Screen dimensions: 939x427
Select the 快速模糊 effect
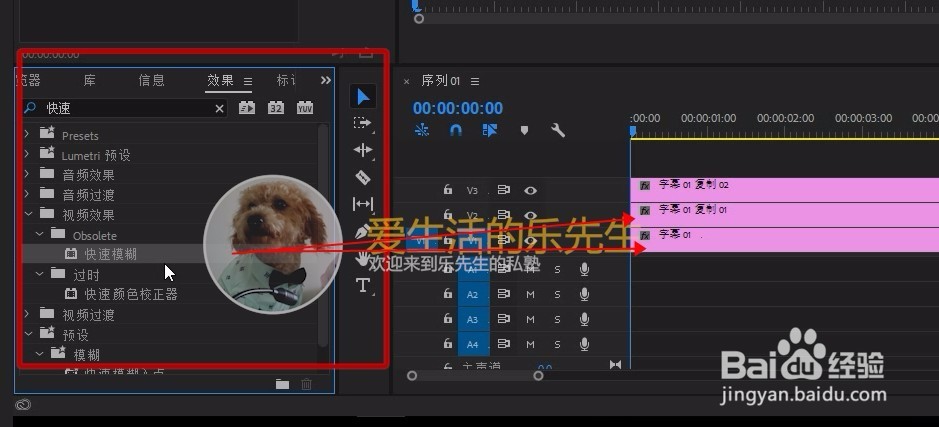point(111,255)
